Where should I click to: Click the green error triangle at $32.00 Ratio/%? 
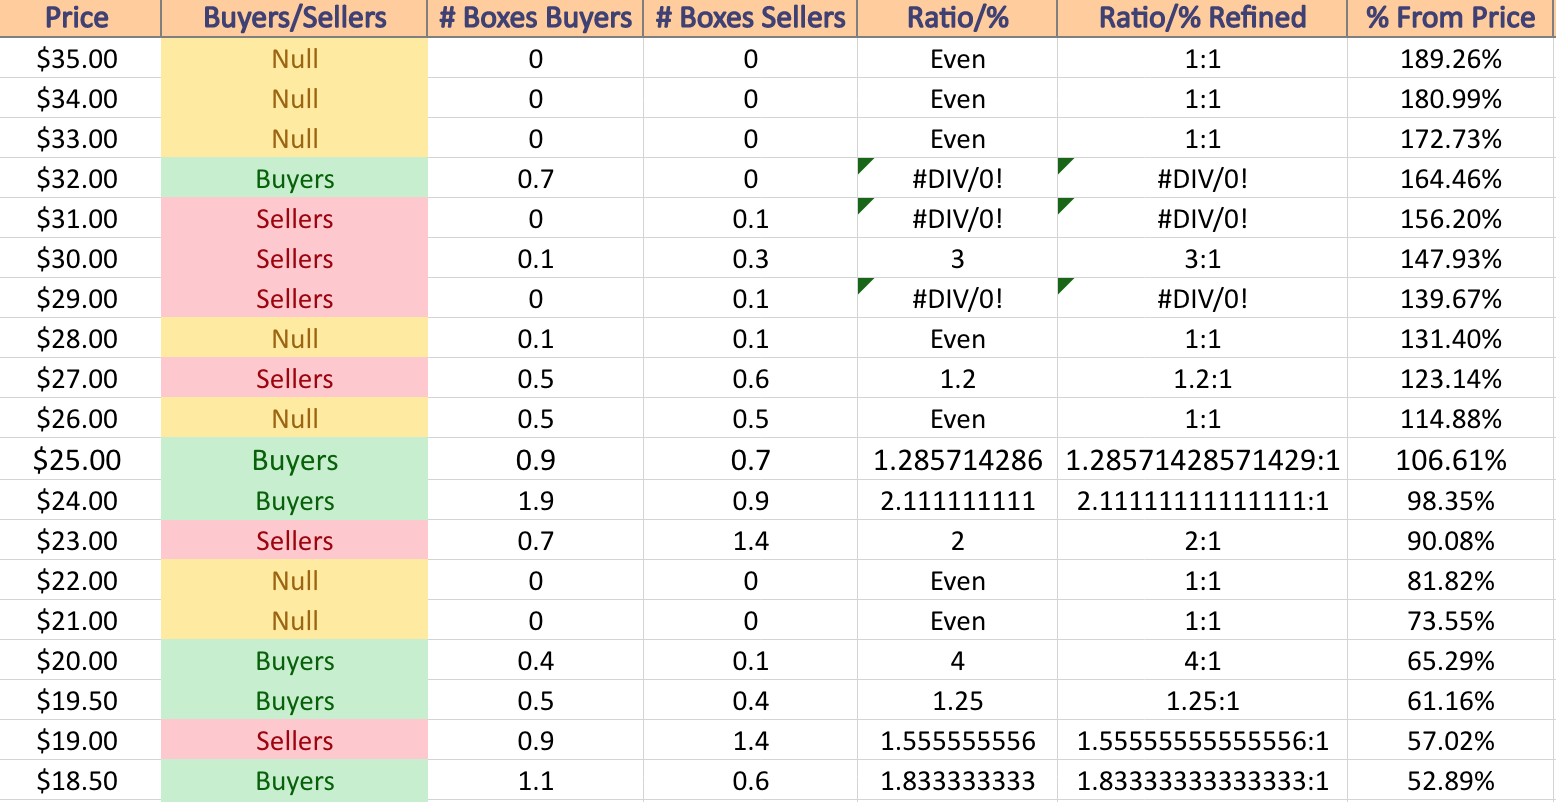click(x=863, y=164)
